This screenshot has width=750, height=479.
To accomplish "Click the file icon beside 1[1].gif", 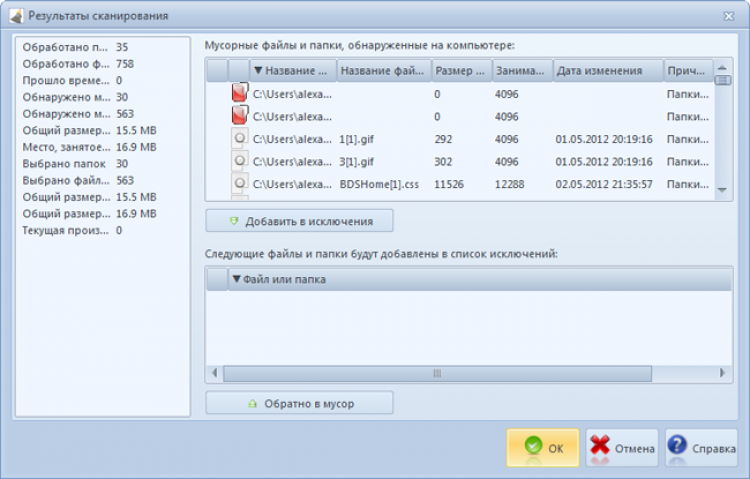I will (x=240, y=139).
